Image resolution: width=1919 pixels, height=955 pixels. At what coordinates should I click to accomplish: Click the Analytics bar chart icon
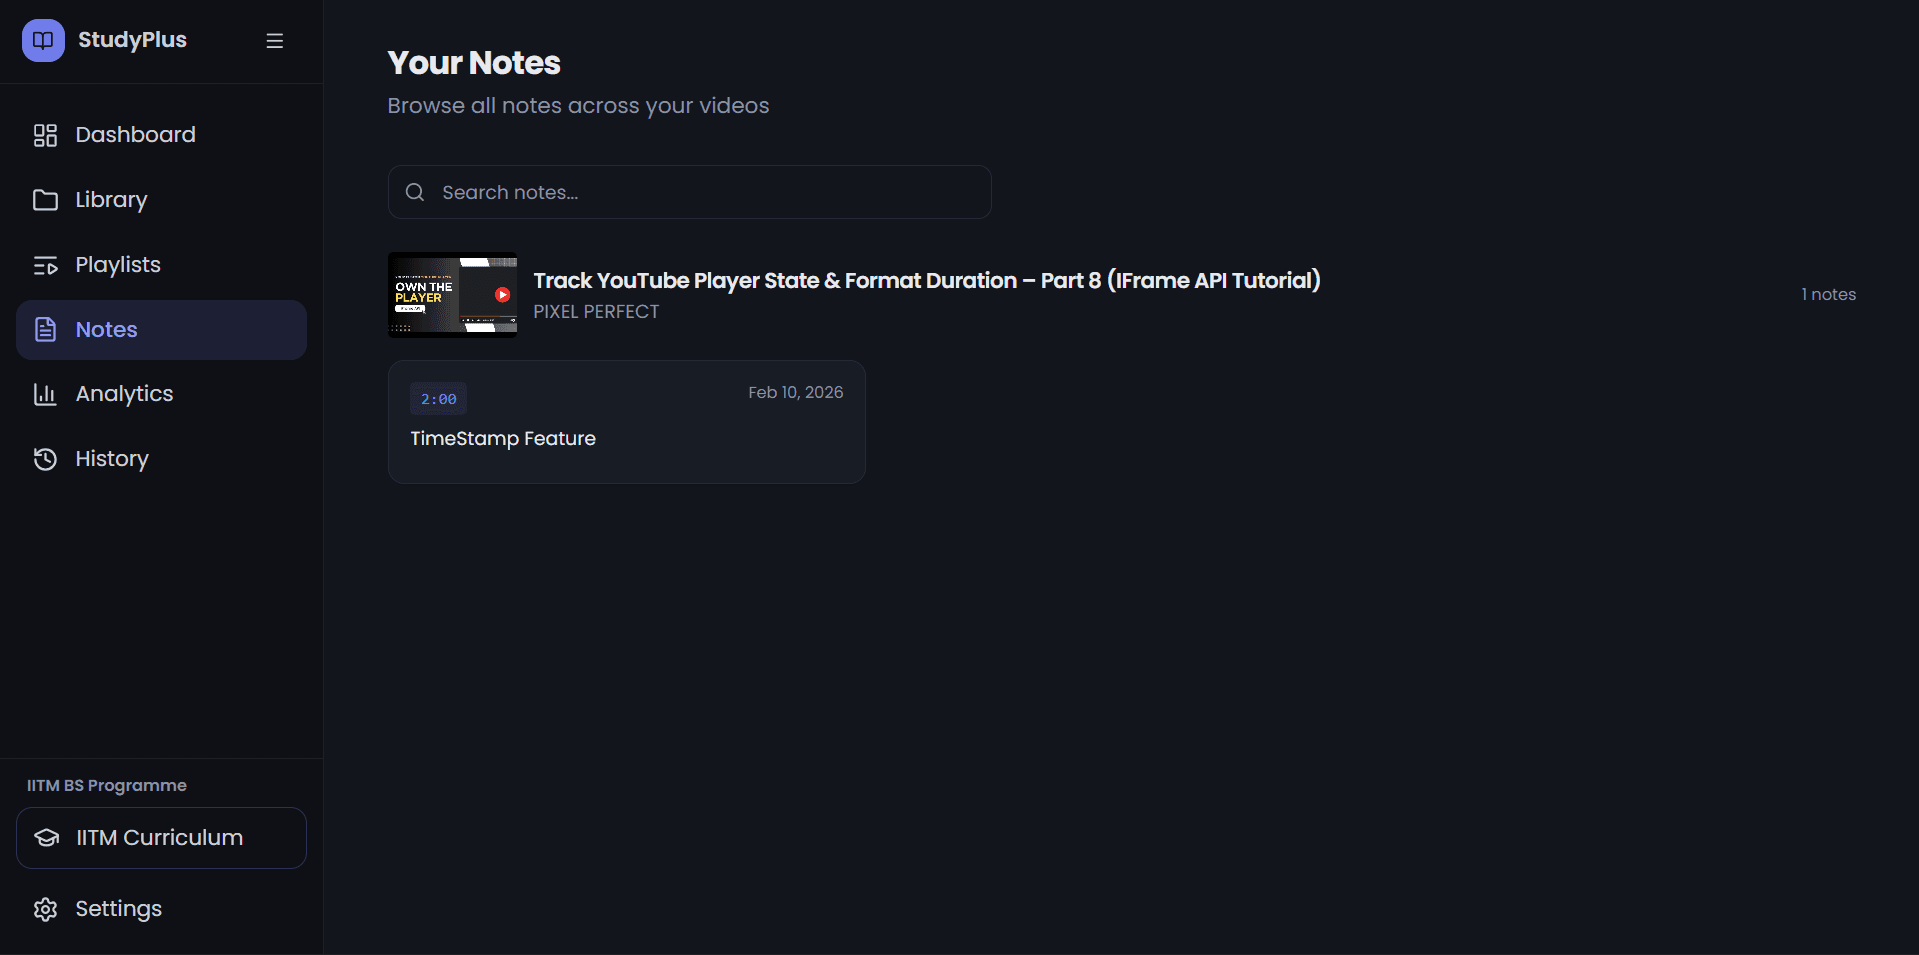coord(45,394)
